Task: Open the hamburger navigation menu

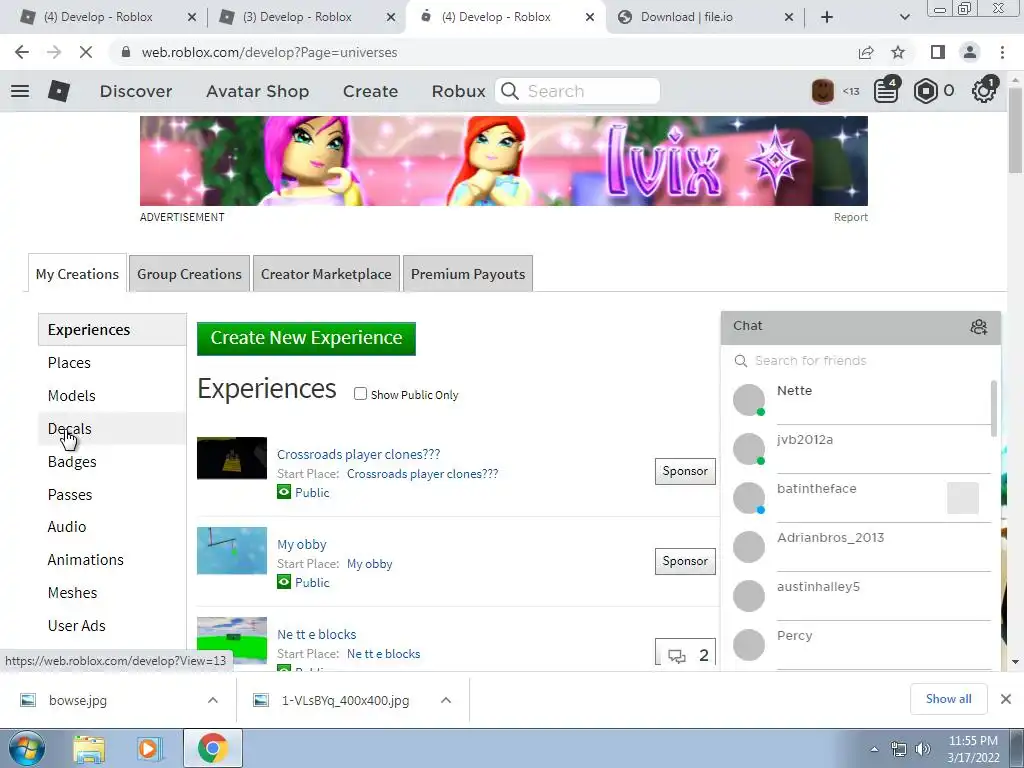Action: [20, 91]
